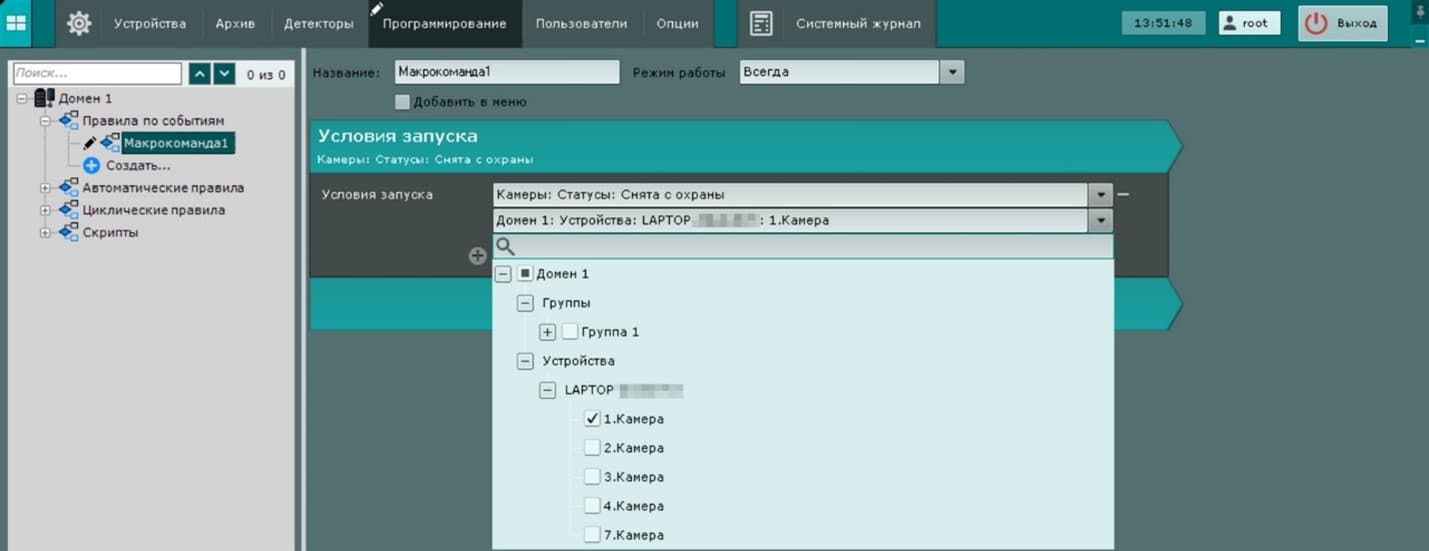Screen dimensions: 1429x551
Task: Add a condition with the round plus icon
Action: coord(478,256)
